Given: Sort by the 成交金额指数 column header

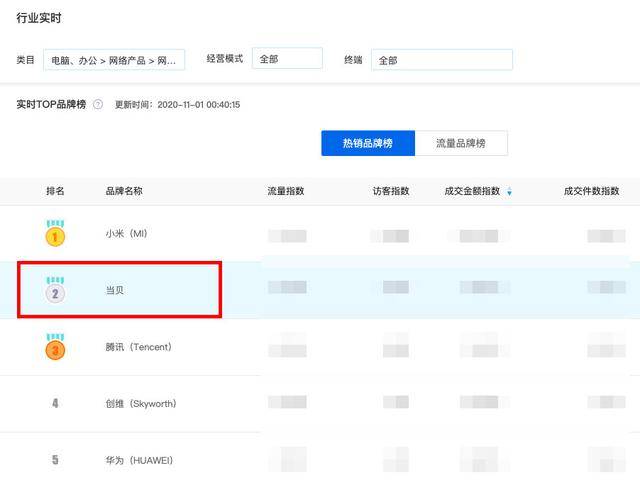Looking at the screenshot, I should tap(472, 191).
